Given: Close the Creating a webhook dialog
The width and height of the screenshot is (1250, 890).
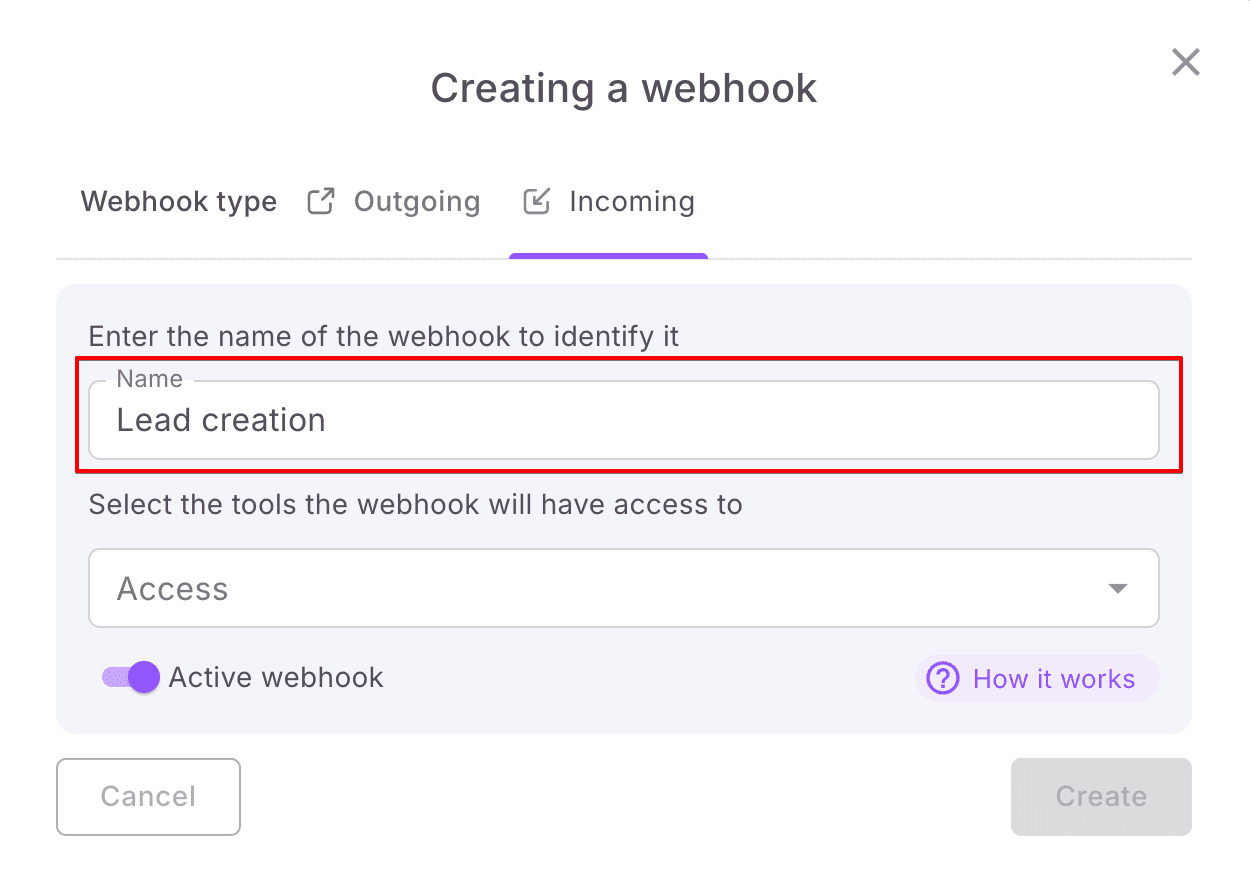Looking at the screenshot, I should (1185, 63).
